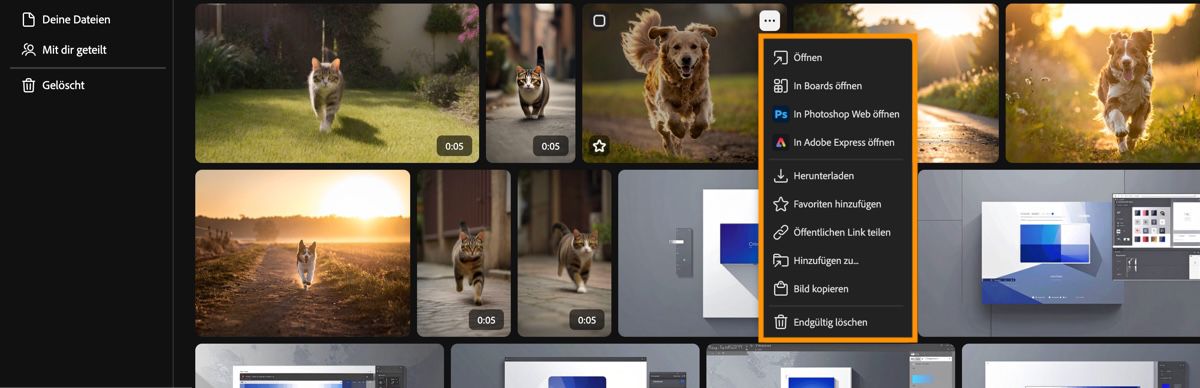The width and height of the screenshot is (1200, 388).
Task: Open the brown-and-white dog at sunset image
Action: (x=1102, y=83)
